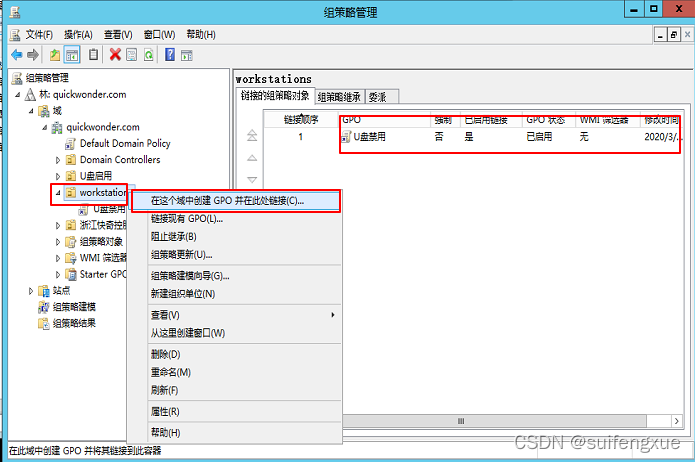This screenshot has width=695, height=462.
Task: Click the red X delete toolbar icon
Action: click(115, 55)
